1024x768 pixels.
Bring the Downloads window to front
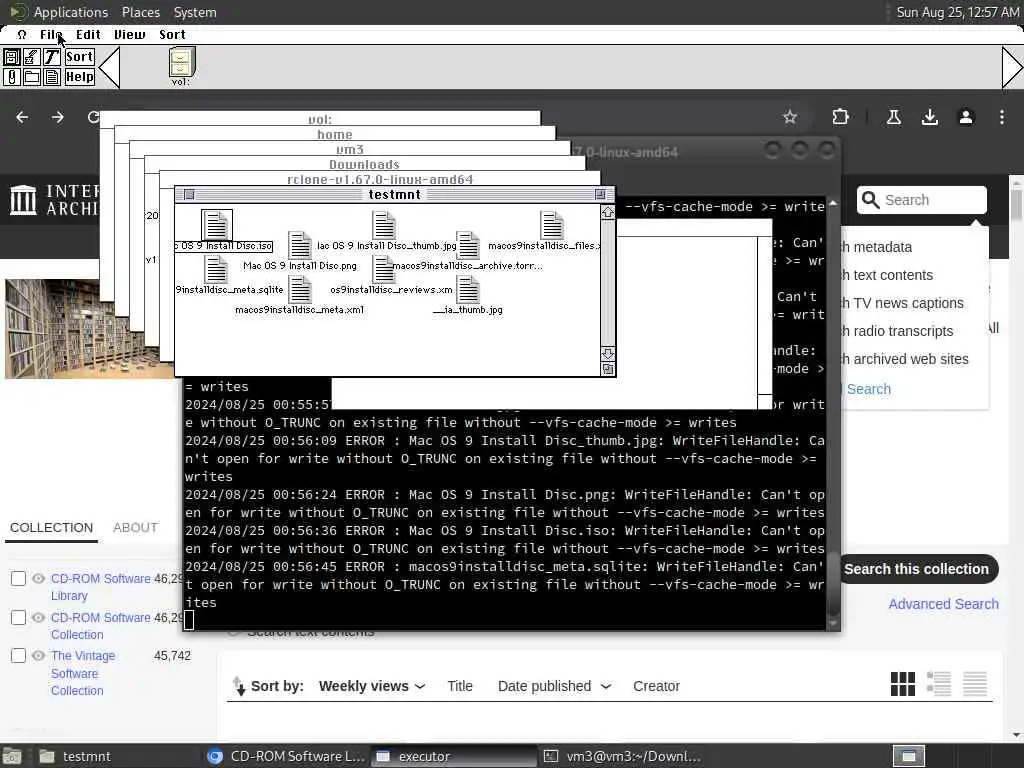click(x=364, y=165)
